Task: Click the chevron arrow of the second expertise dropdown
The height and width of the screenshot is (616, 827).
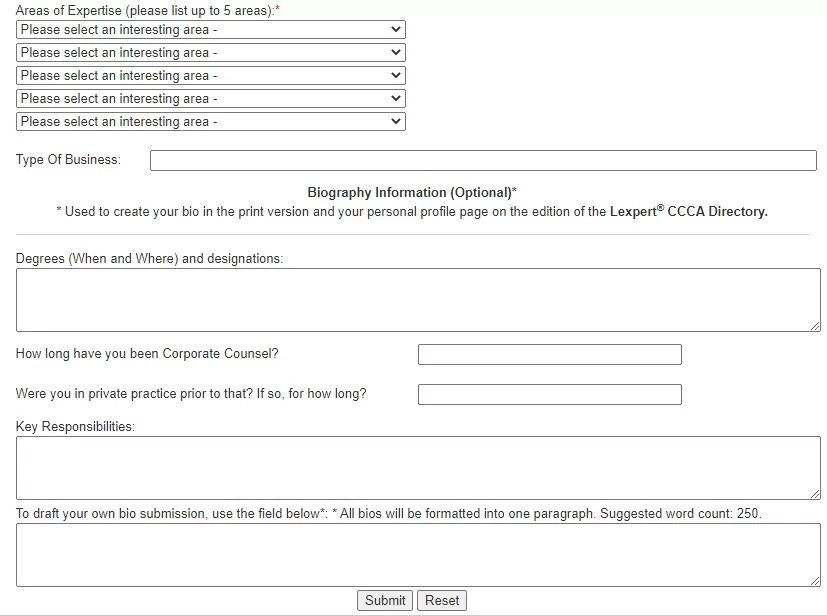Action: (396, 52)
